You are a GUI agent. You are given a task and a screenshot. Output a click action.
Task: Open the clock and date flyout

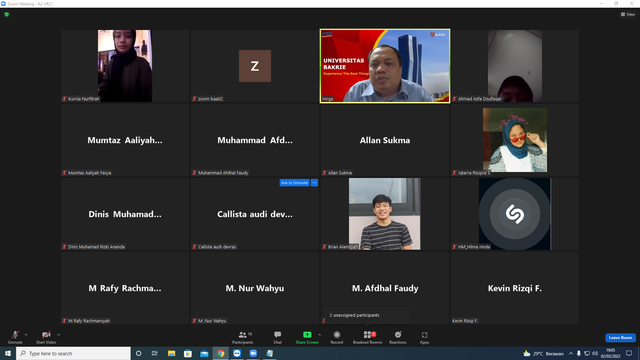pos(611,353)
